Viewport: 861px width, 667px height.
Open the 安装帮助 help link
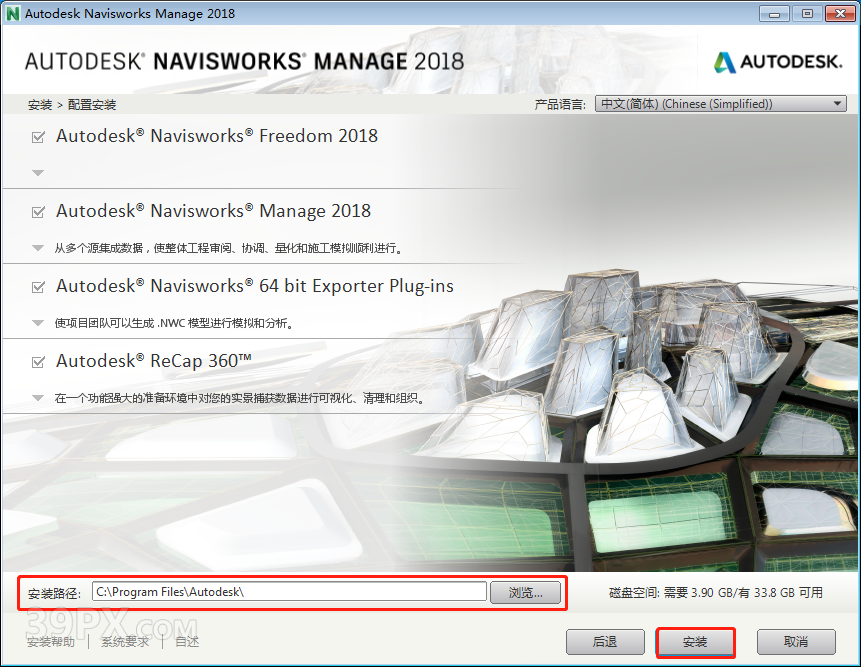[51, 642]
